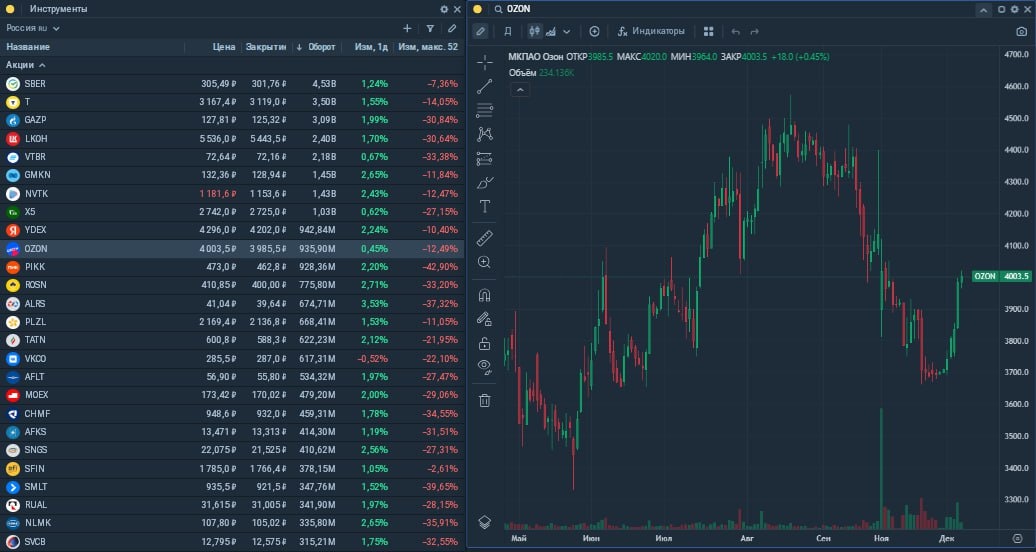Screen dimensions: 1036x552
Task: Hide all drawings with eye icon
Action: (x=484, y=368)
